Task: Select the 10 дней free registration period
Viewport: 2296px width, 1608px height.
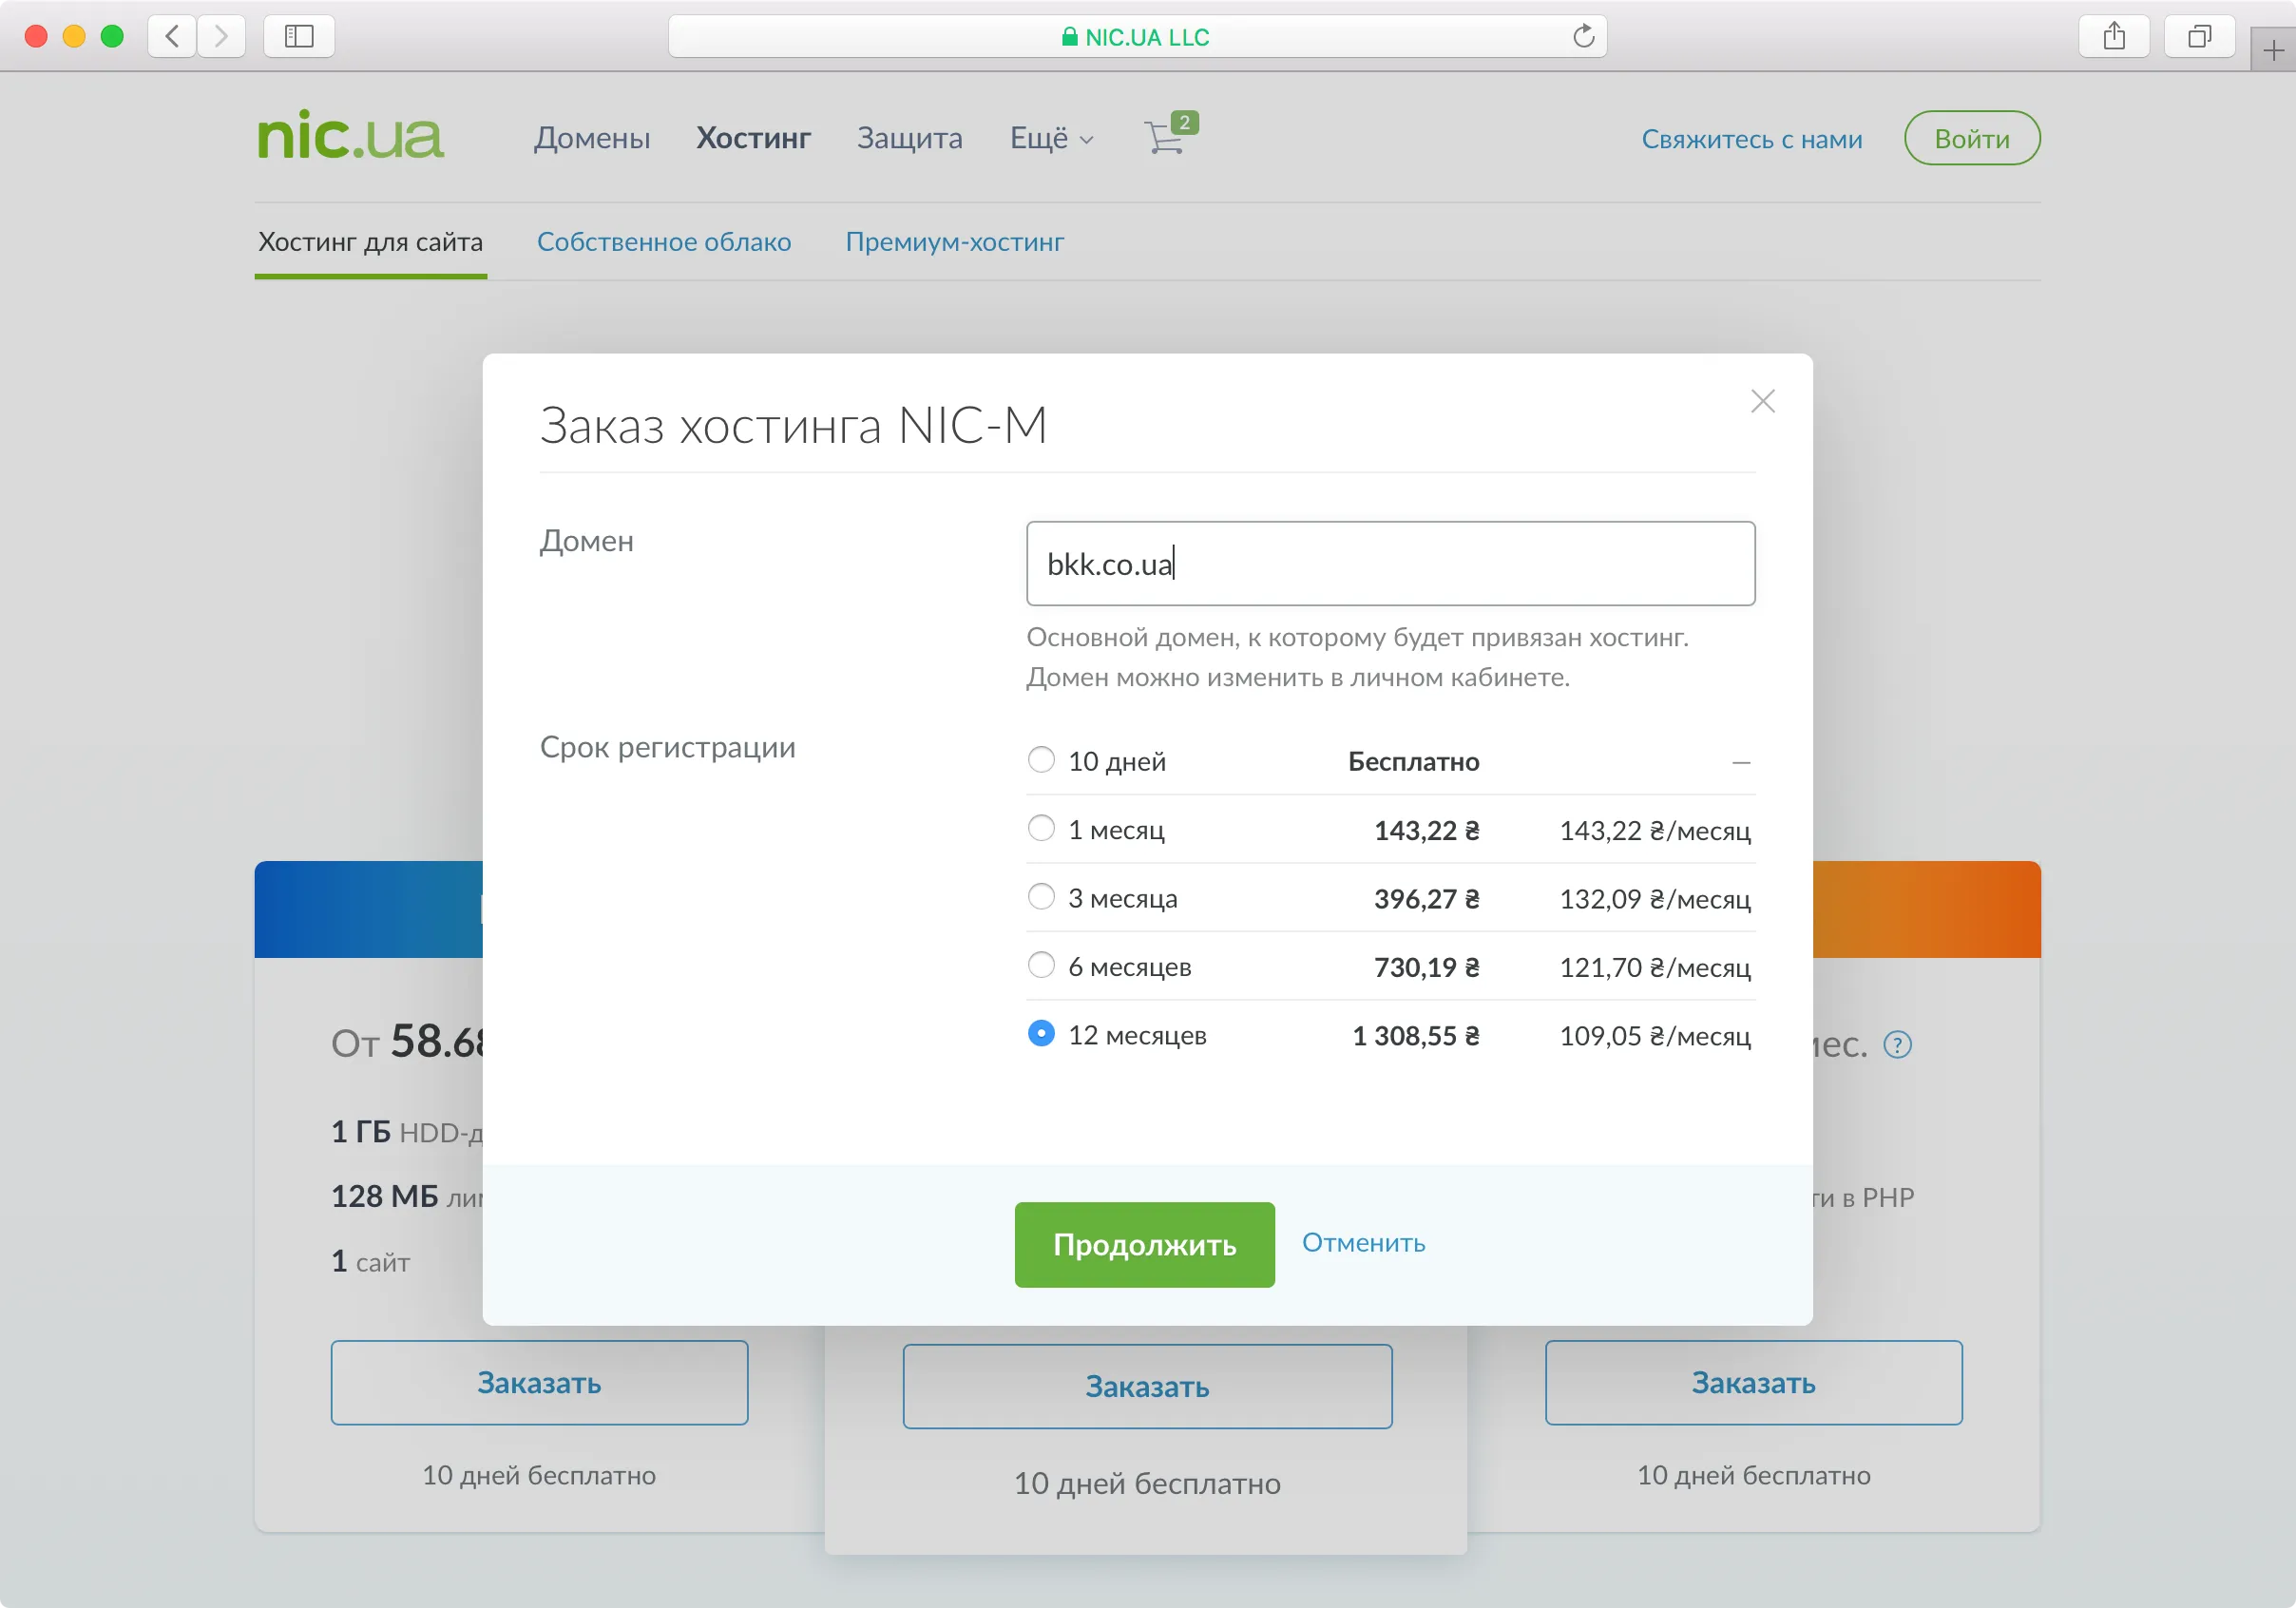Action: click(1041, 759)
